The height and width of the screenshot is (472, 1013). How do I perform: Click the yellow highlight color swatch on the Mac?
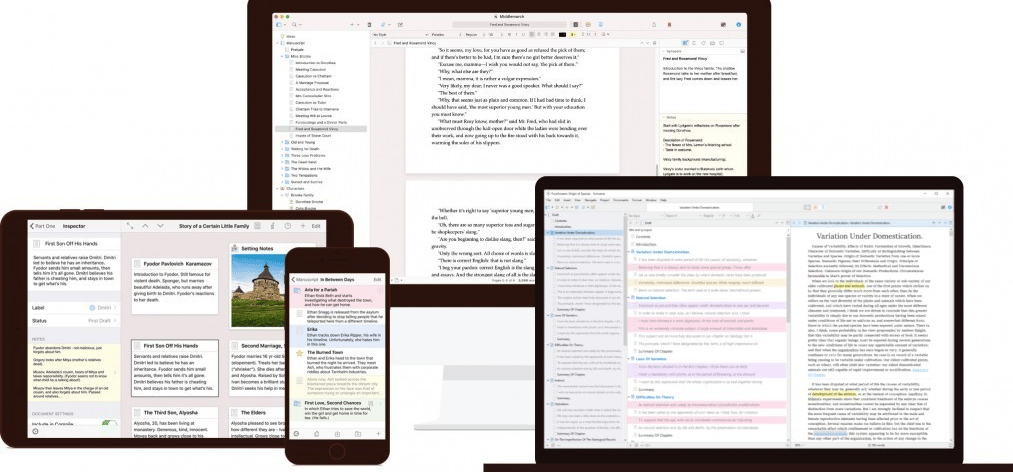(x=573, y=34)
